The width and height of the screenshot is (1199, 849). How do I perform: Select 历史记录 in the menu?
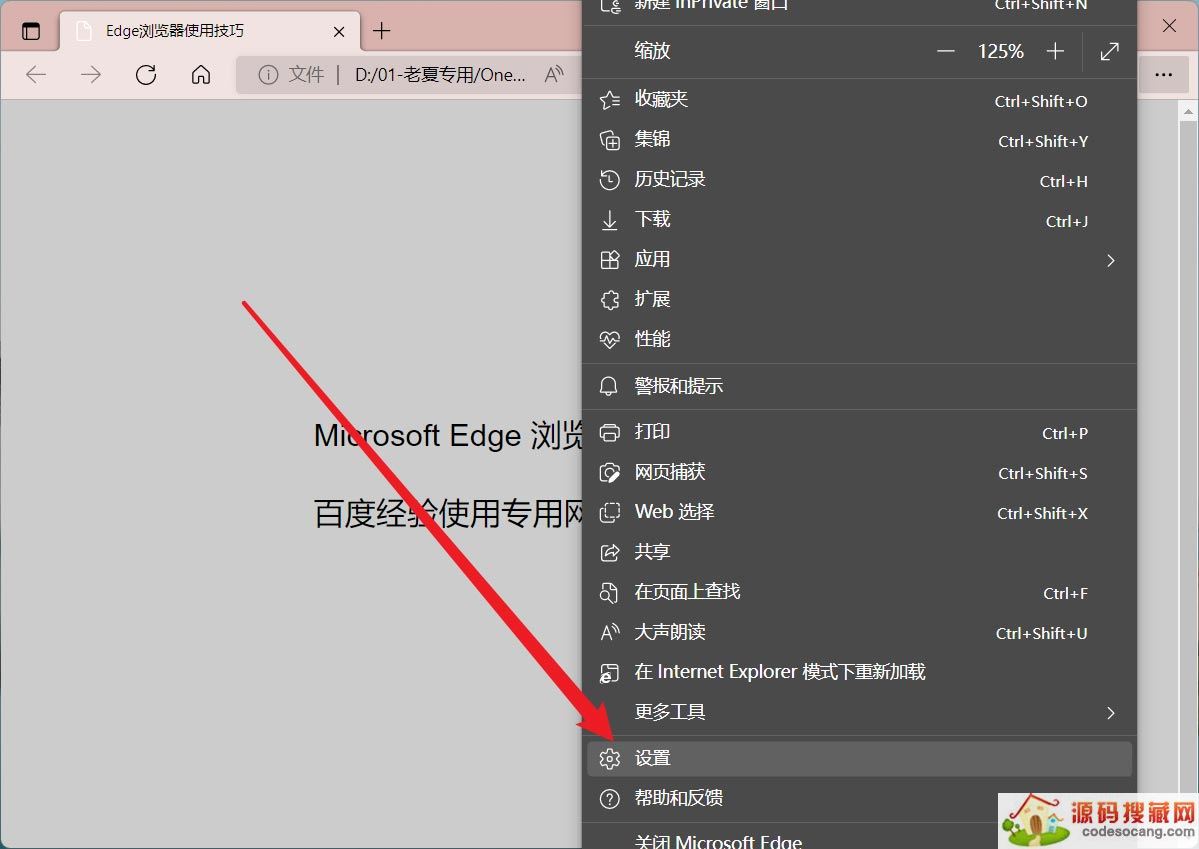(x=669, y=180)
